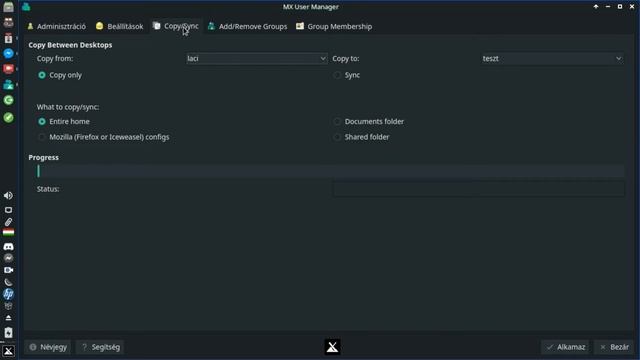Click the green circular G icon

8,100
